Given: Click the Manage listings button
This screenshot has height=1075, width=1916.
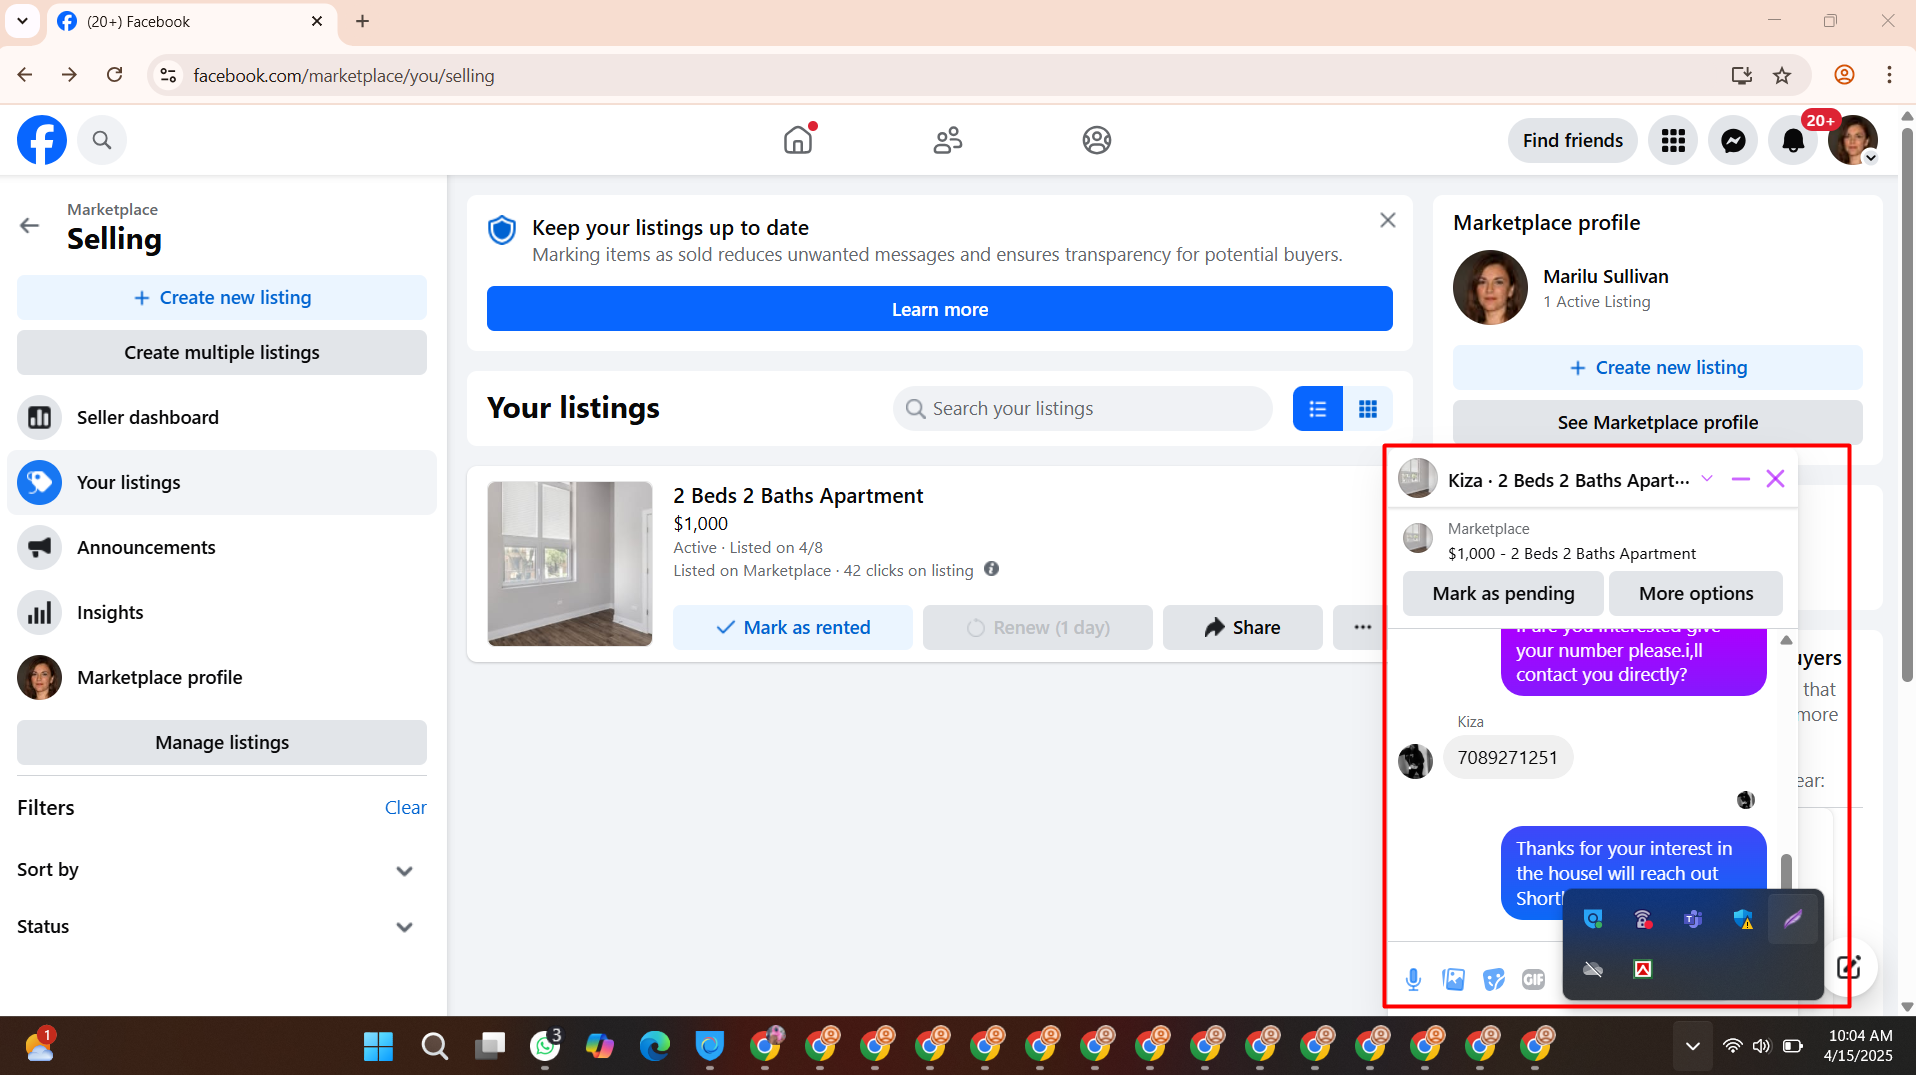Looking at the screenshot, I should [222, 742].
